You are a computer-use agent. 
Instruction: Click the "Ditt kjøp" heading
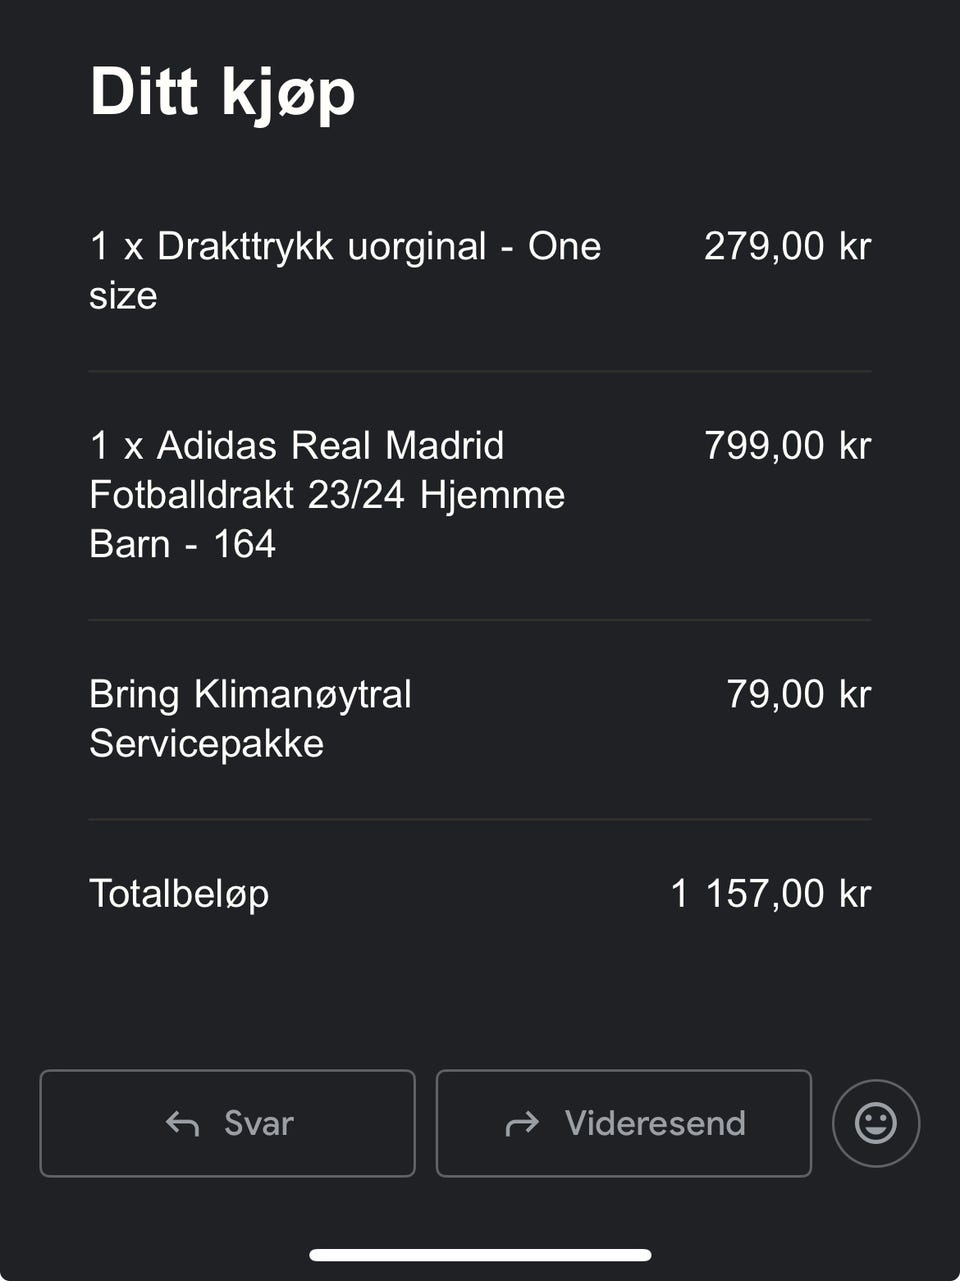tap(222, 92)
